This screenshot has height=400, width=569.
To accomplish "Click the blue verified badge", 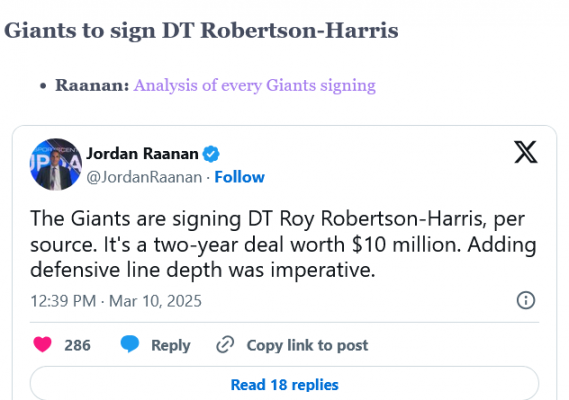I will click(x=211, y=154).
